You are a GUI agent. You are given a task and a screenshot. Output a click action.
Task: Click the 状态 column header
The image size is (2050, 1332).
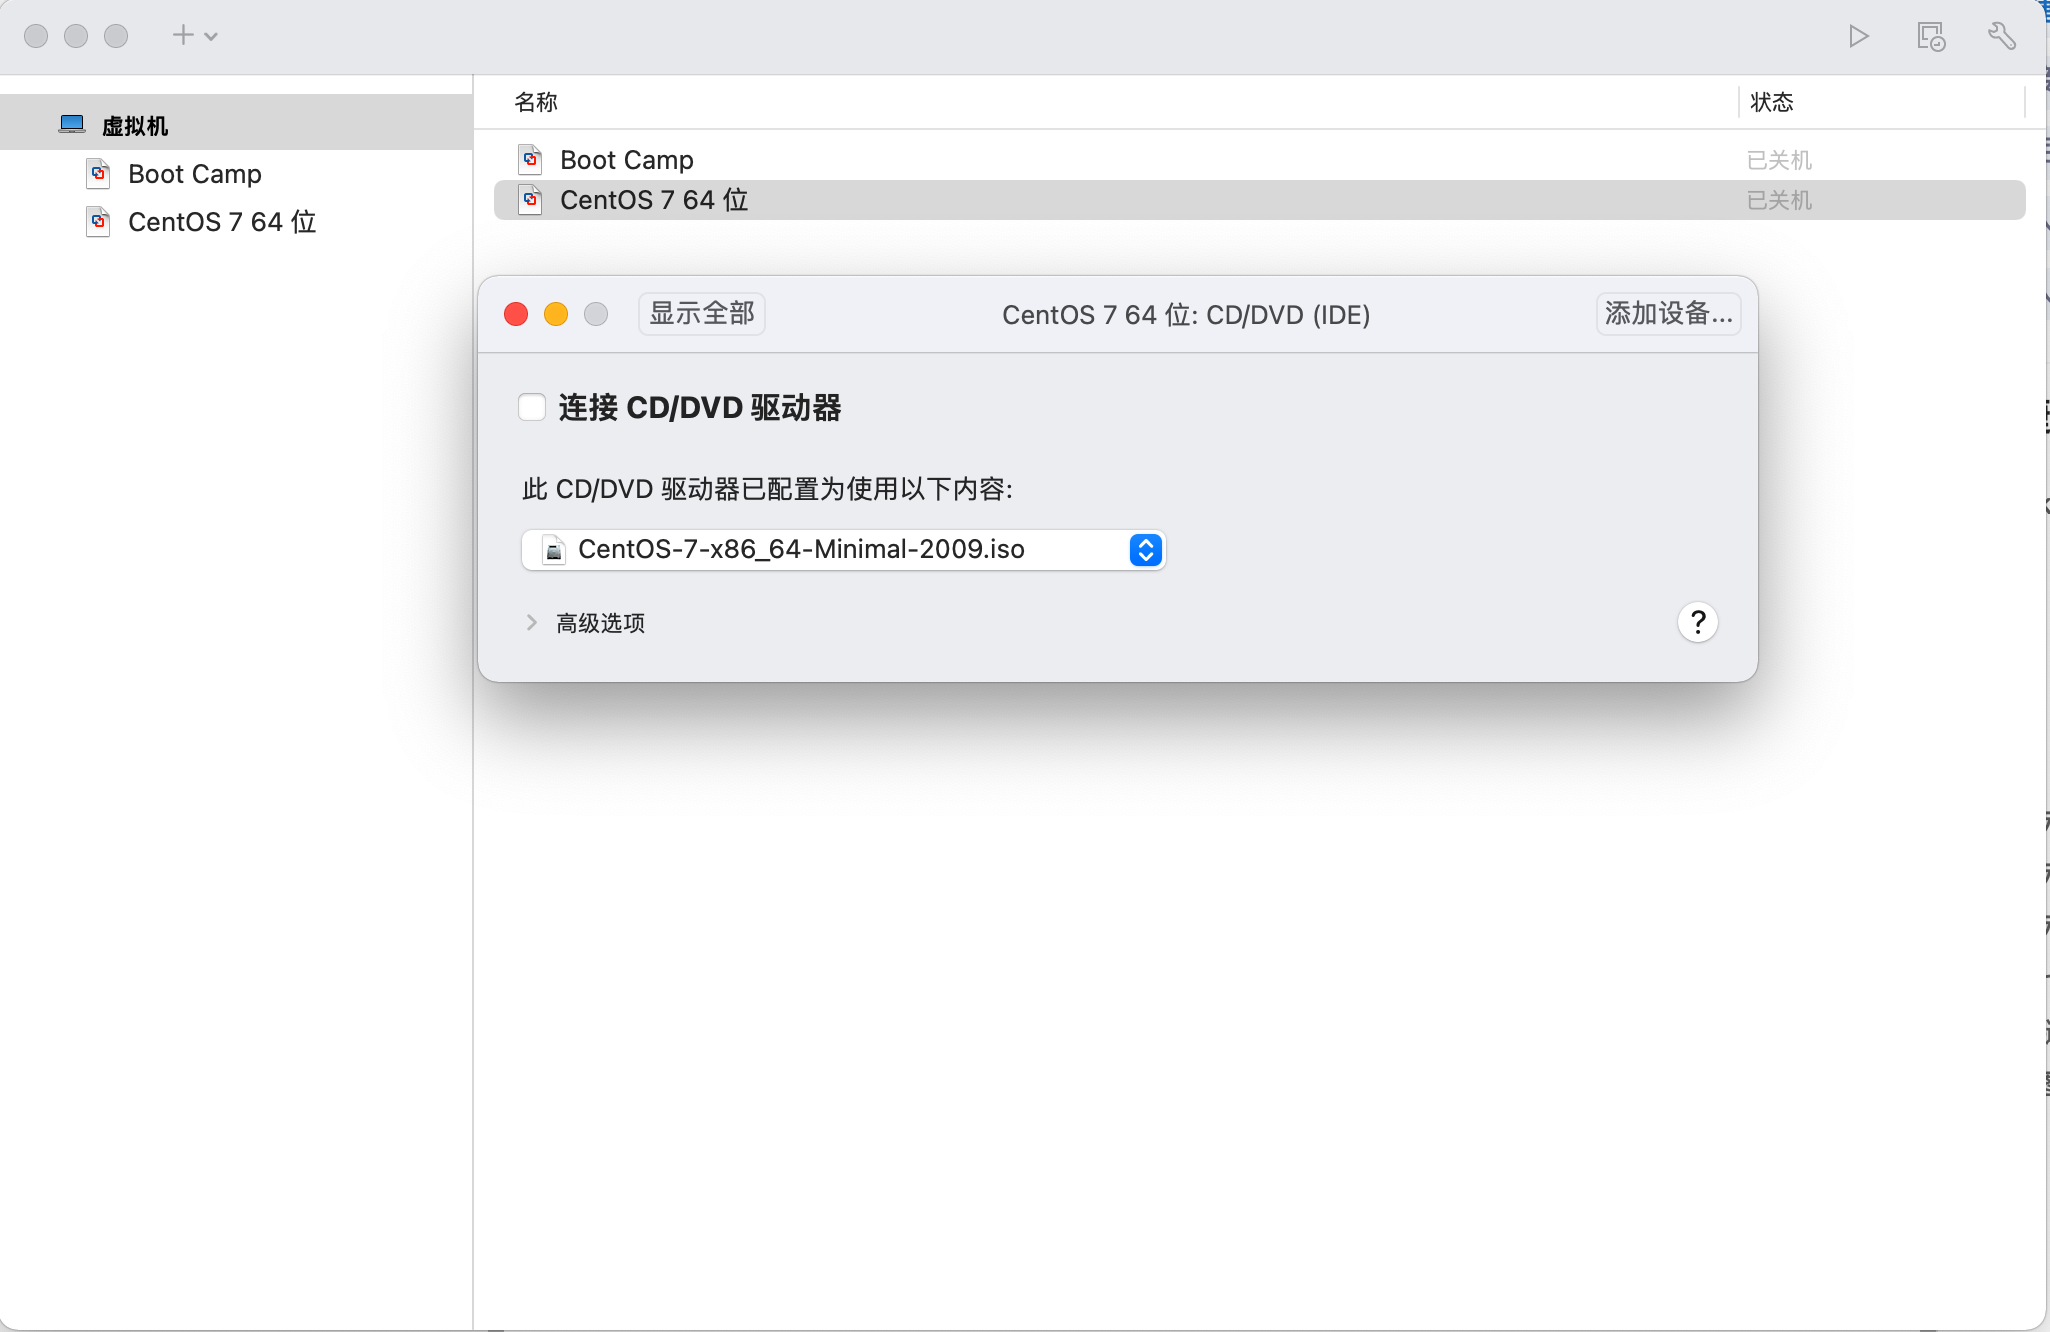(1771, 102)
